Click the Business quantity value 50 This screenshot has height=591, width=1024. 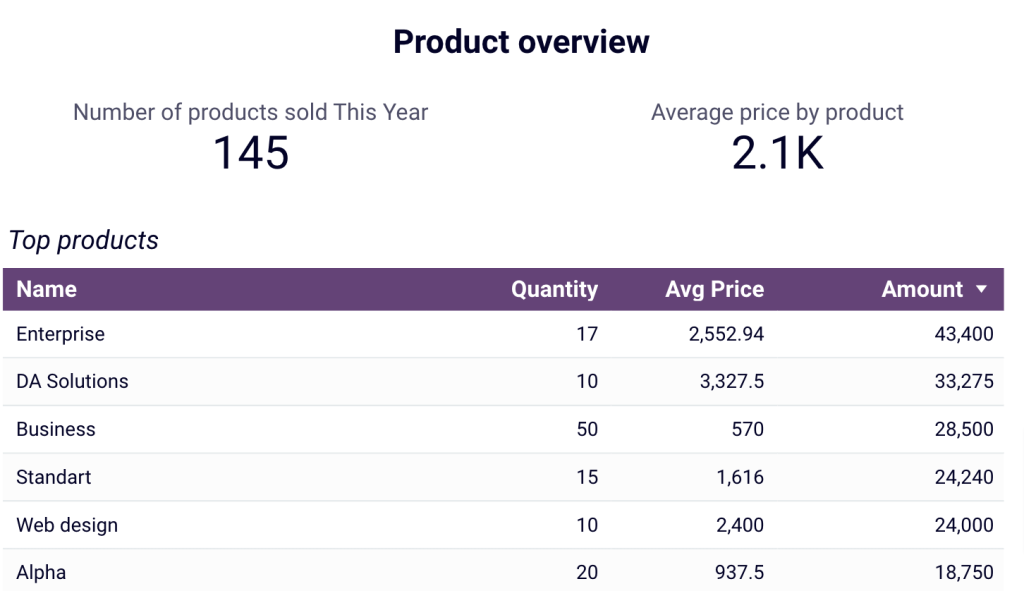tap(587, 429)
